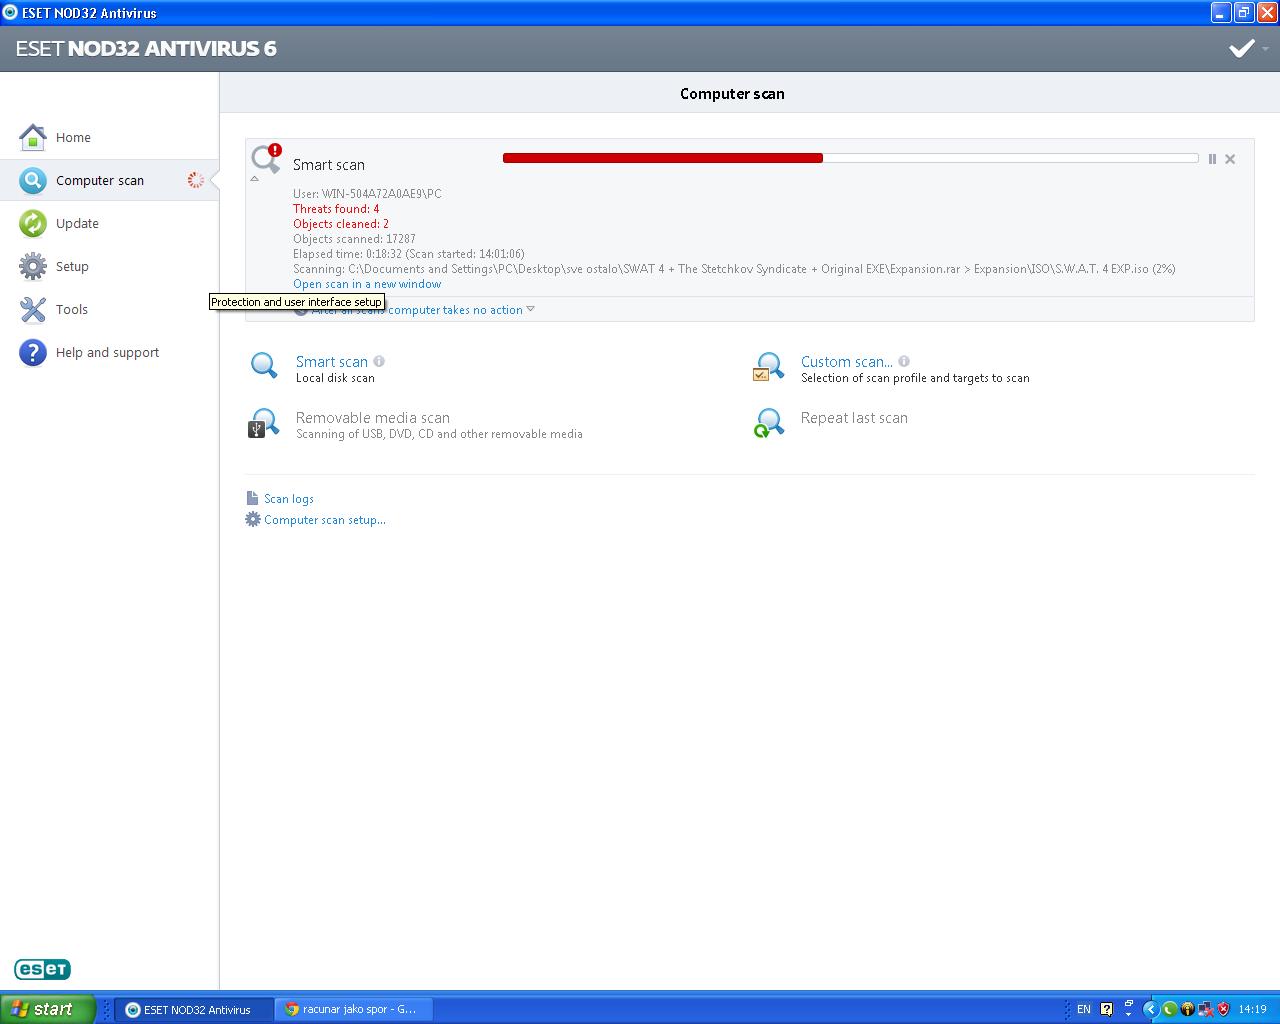Click the Removable media scan USB icon
This screenshot has height=1024, width=1280.
[263, 423]
